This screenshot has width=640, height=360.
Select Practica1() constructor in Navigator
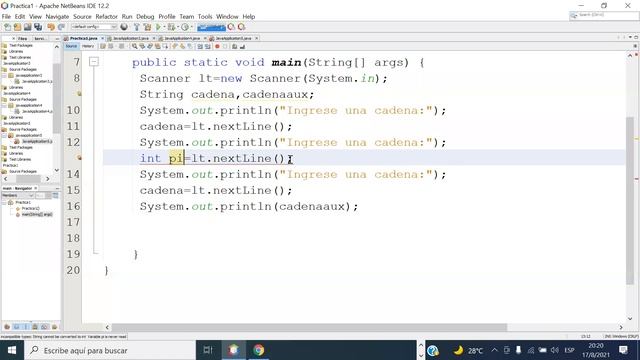31,208
